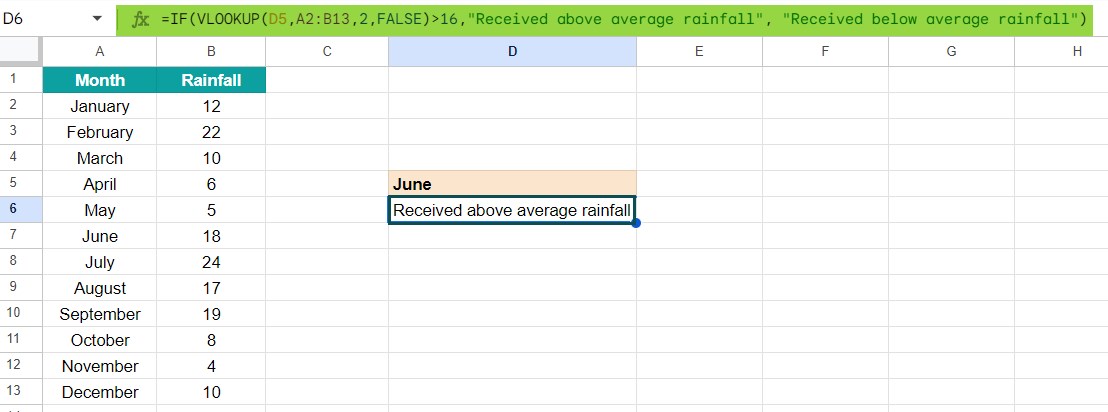Select column H header
The image size is (1108, 412).
click(x=1061, y=51)
